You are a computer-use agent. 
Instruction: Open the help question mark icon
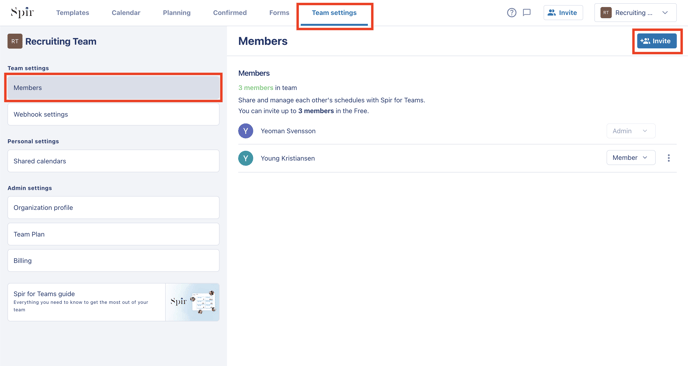[x=512, y=13]
